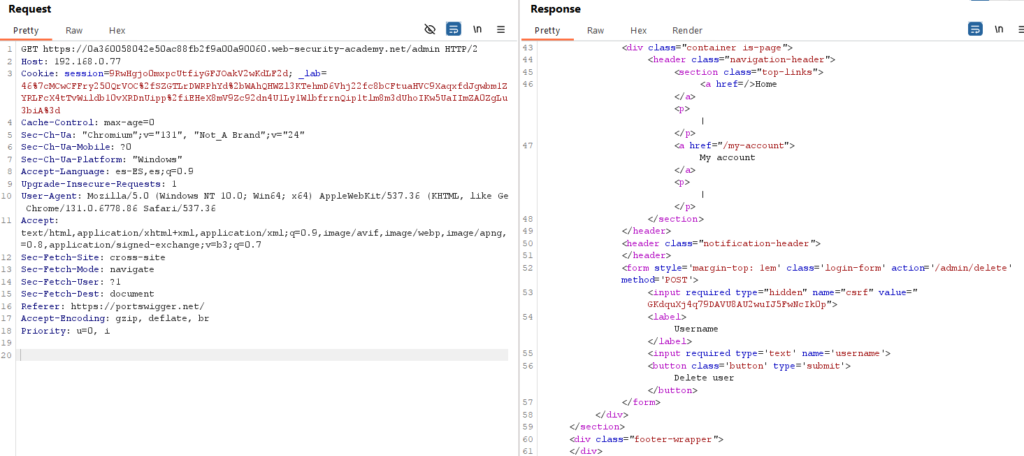This screenshot has width=1024, height=456.
Task: Click the Sec-Fetch-Mode: navigate header
Action: [x=88, y=269]
